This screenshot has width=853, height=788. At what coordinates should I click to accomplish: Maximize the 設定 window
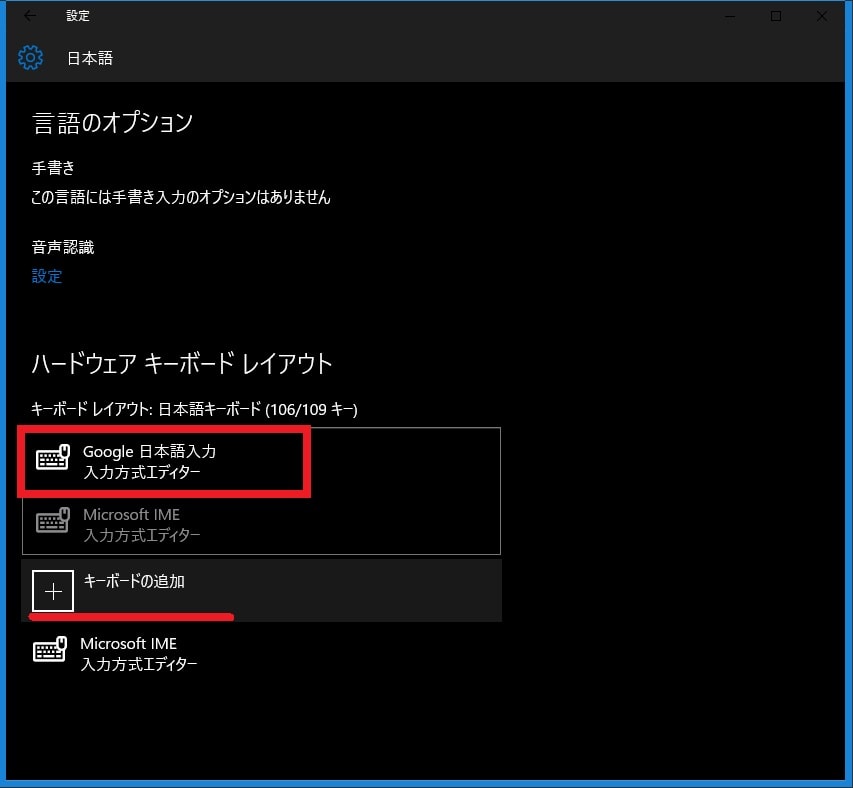click(x=776, y=16)
